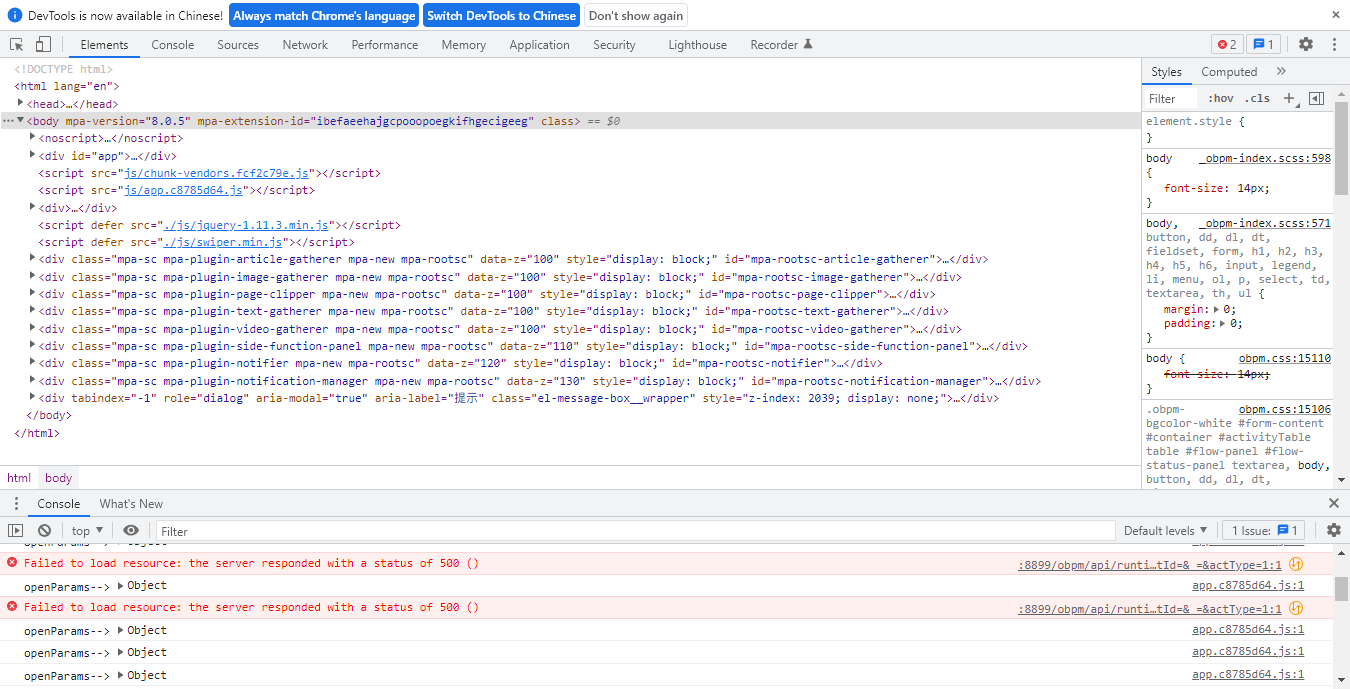Click Always match Chrome's language button

(324, 15)
